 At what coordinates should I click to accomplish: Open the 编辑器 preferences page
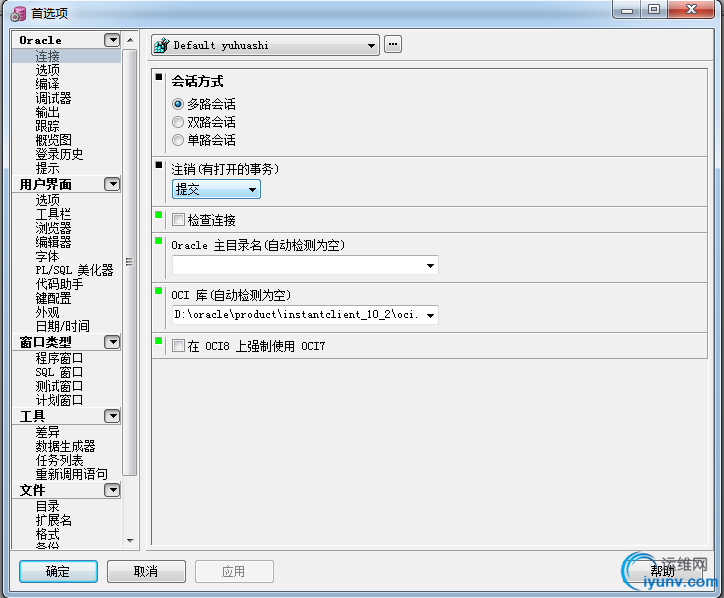(54, 242)
